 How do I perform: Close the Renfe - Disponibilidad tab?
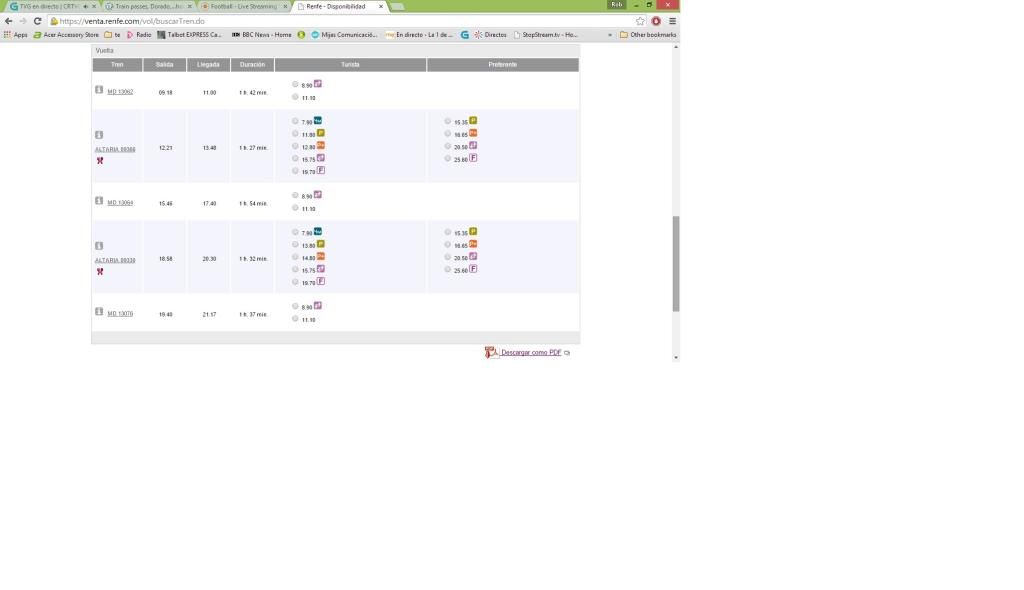pos(381,7)
